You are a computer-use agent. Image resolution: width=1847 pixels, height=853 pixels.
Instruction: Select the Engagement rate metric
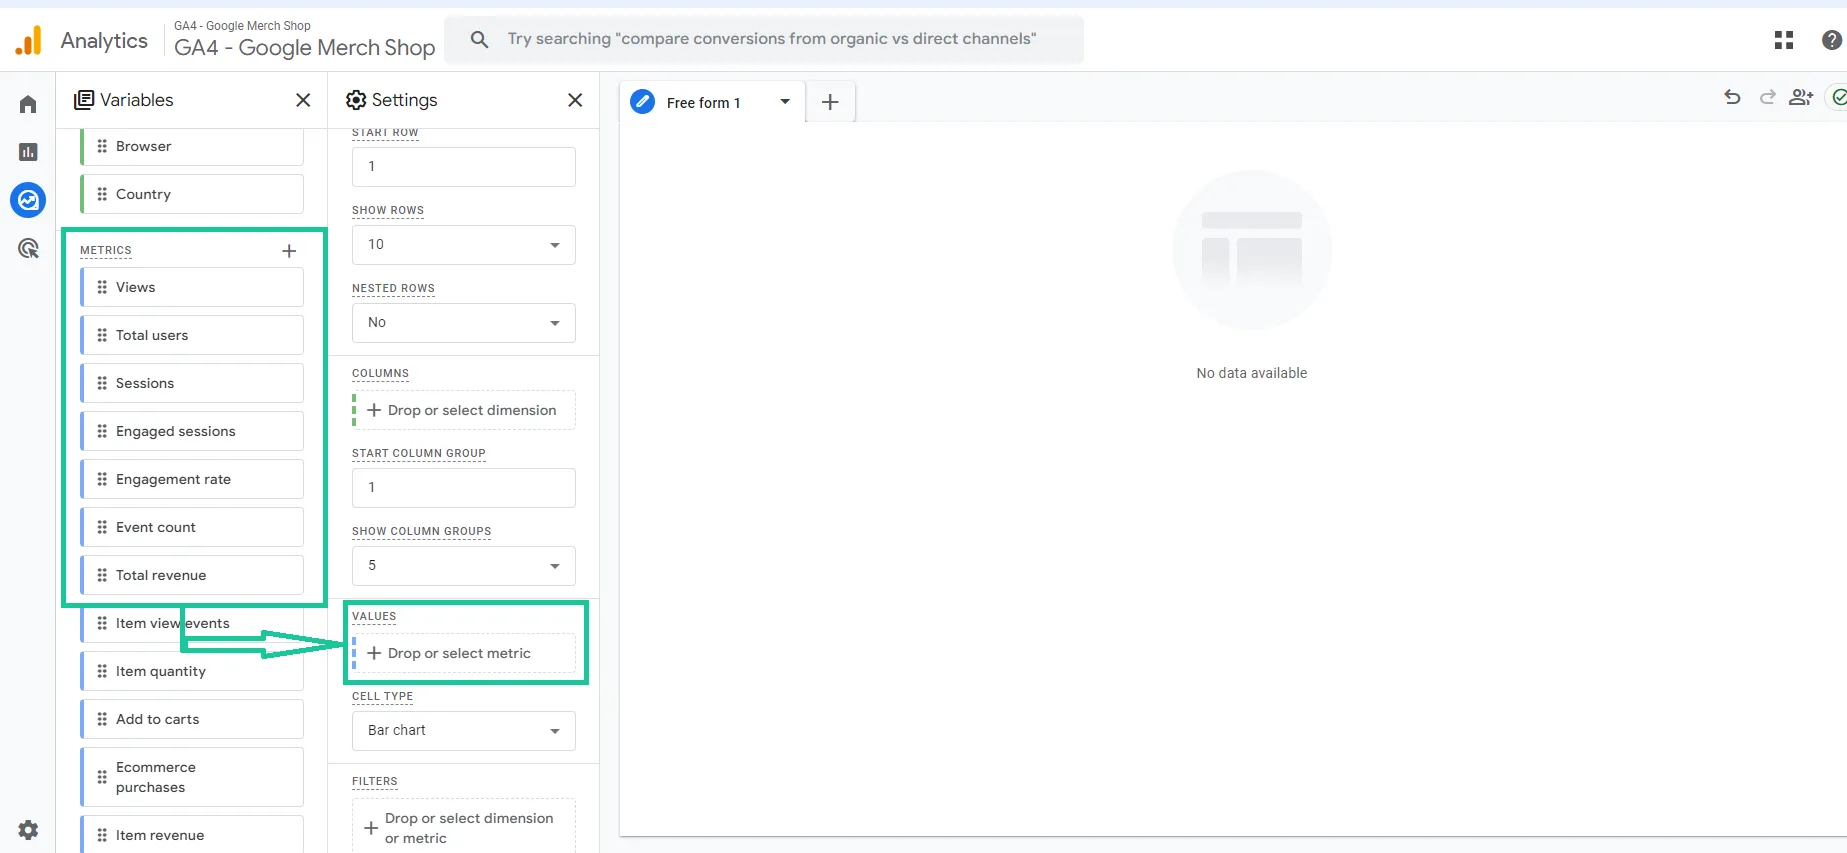coord(192,479)
